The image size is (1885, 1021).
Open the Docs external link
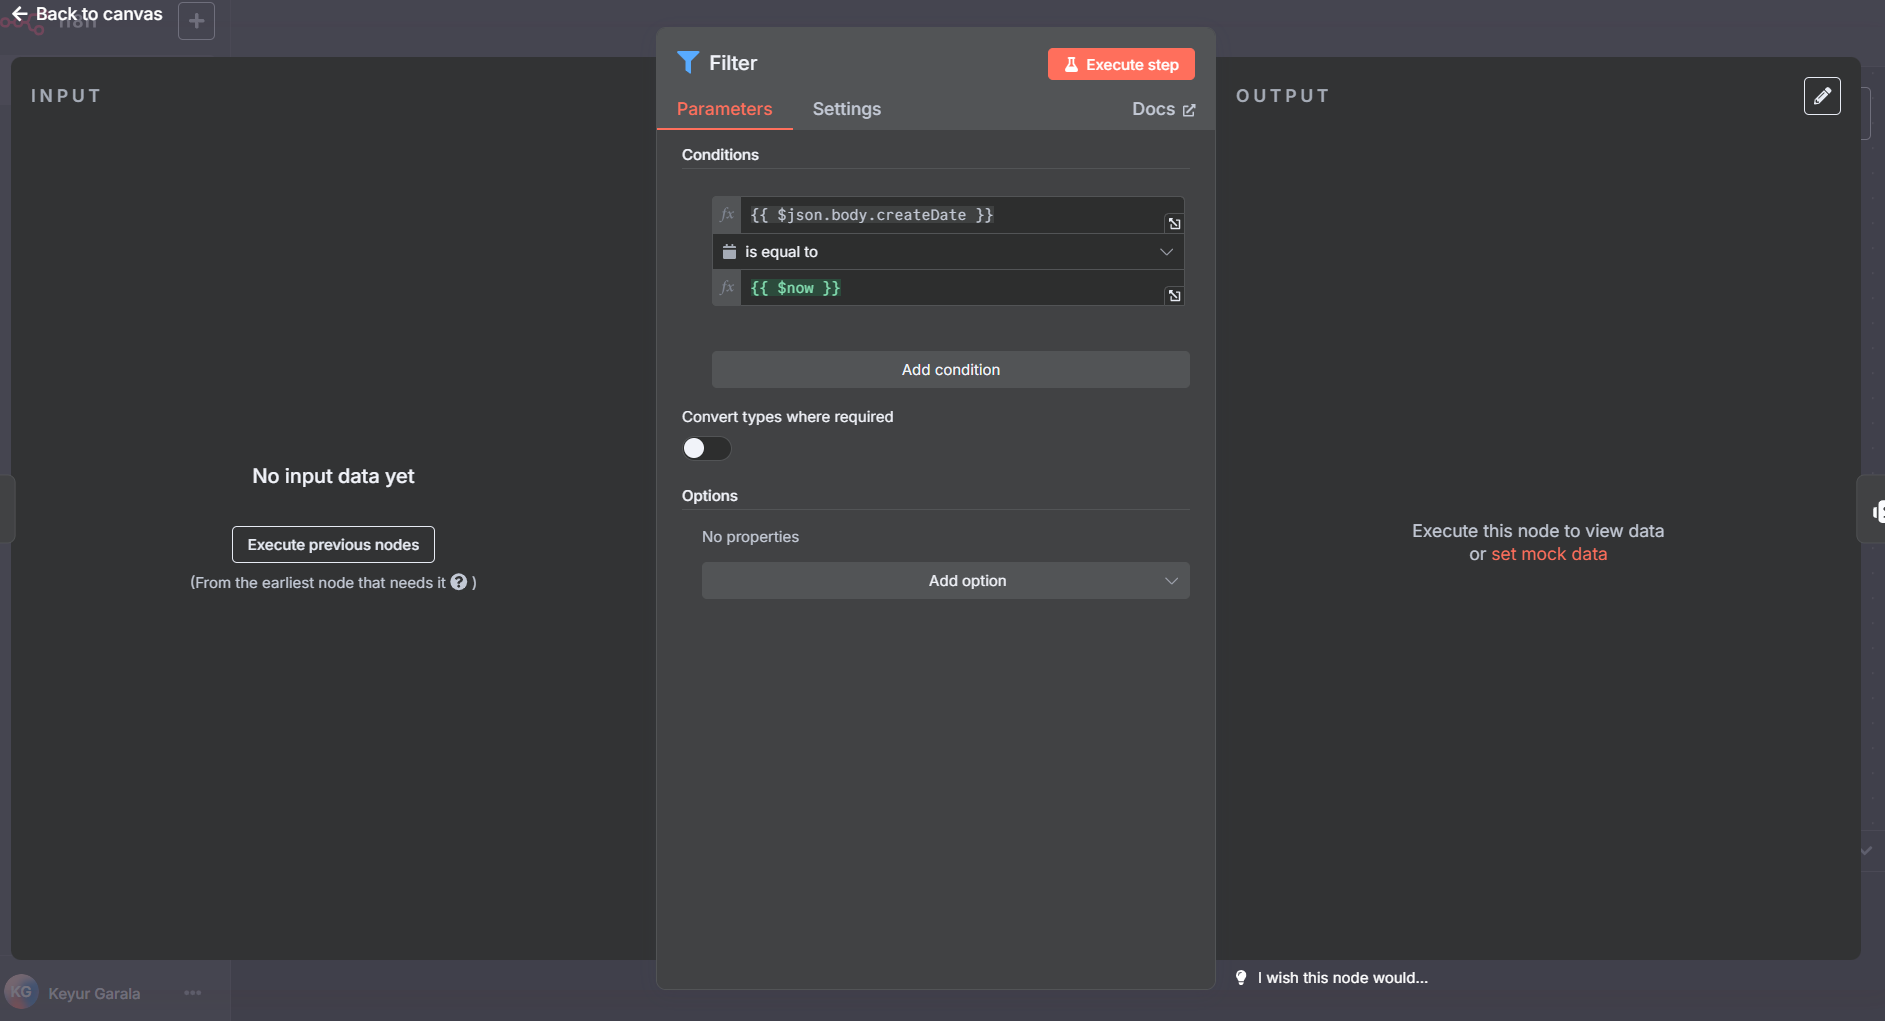click(1163, 109)
